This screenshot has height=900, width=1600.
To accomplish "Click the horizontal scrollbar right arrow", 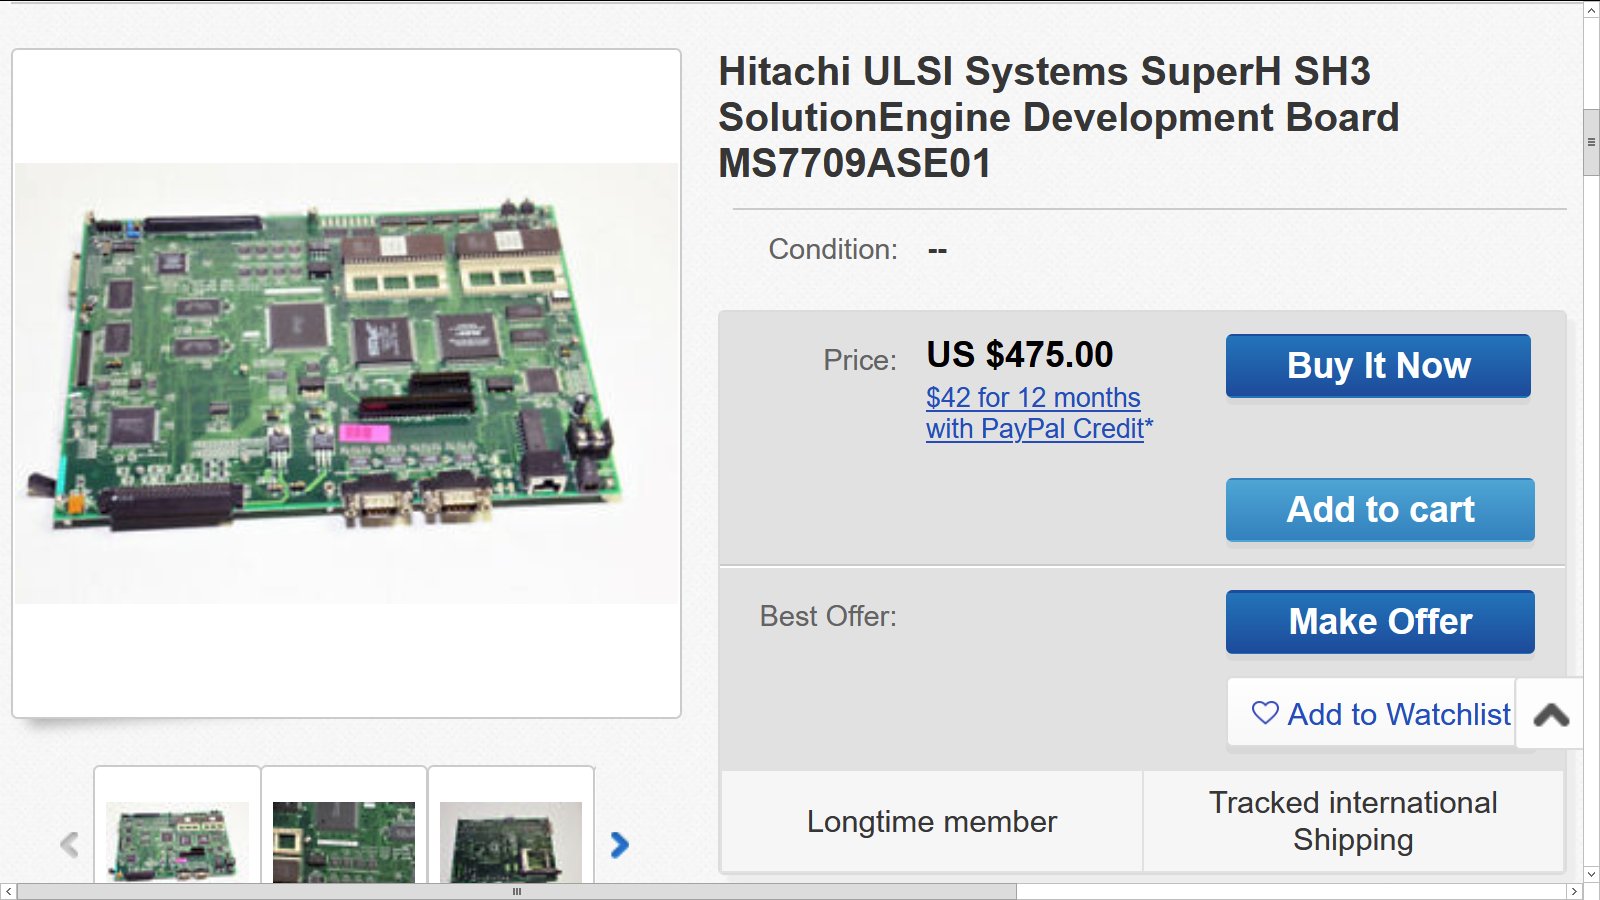I will 1574,891.
